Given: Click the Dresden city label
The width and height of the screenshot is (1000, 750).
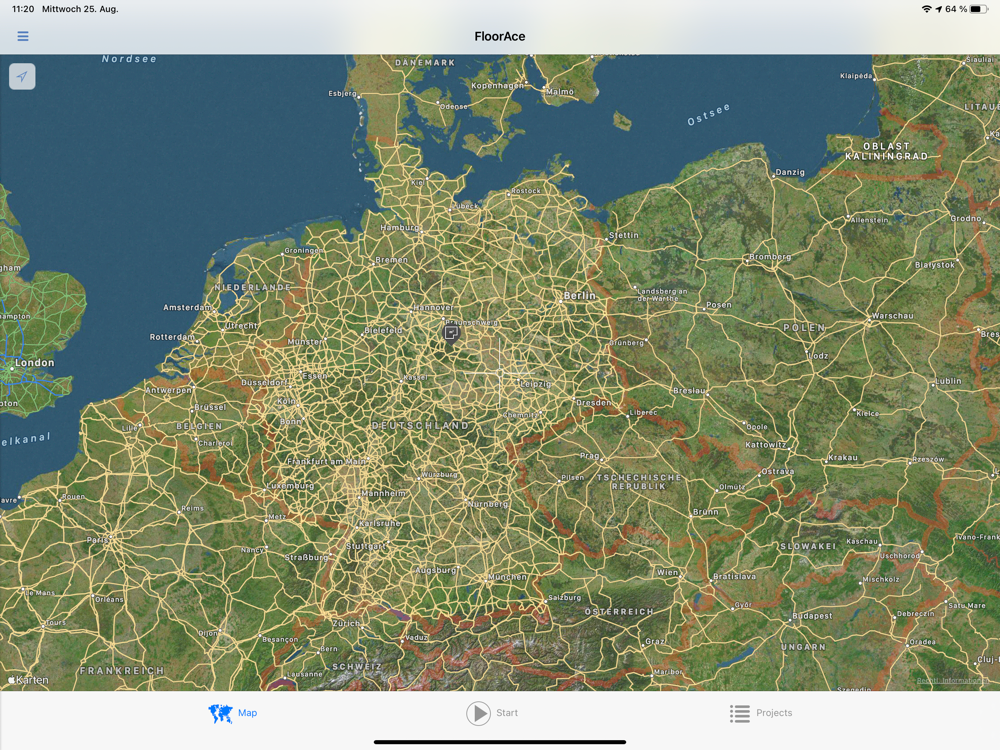Looking at the screenshot, I should pos(594,402).
